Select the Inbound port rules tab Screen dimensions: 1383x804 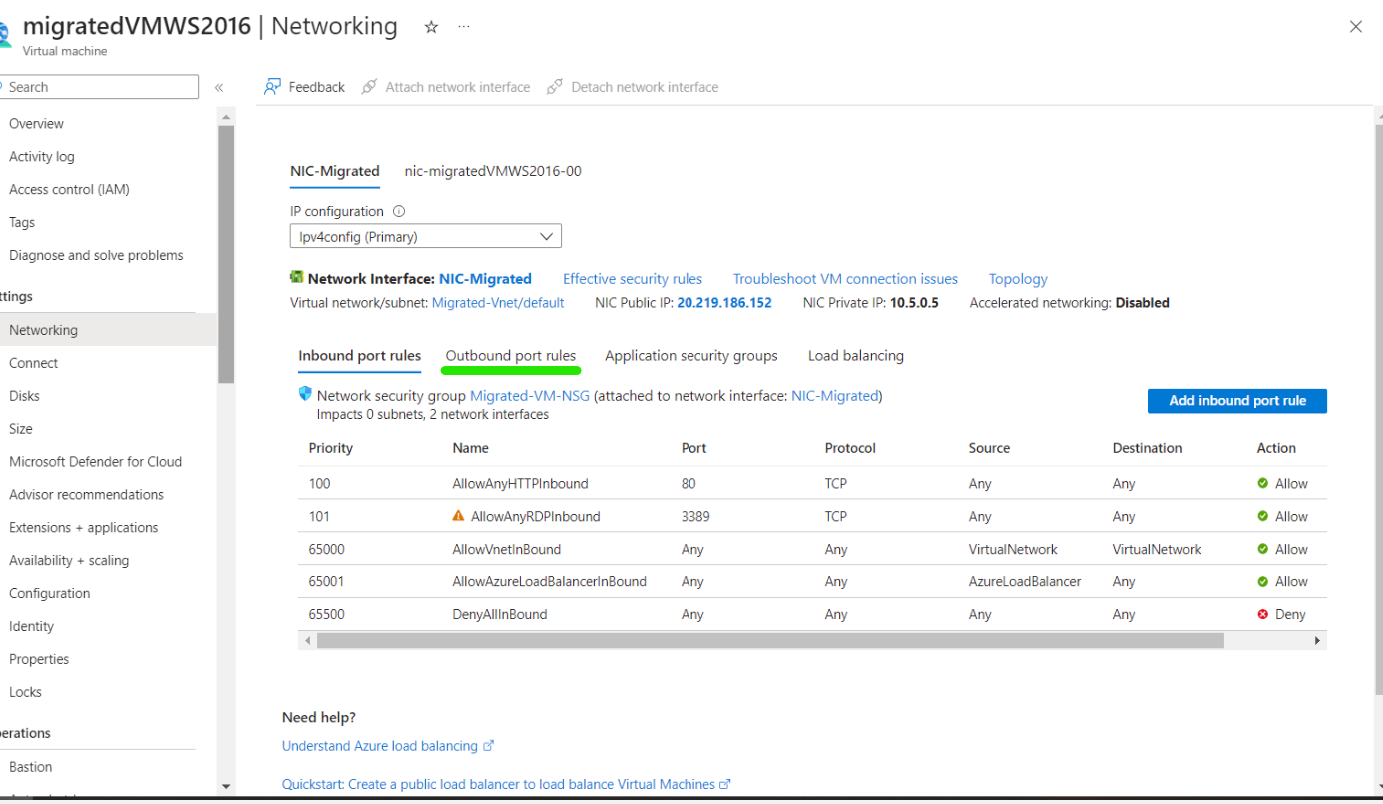click(360, 356)
